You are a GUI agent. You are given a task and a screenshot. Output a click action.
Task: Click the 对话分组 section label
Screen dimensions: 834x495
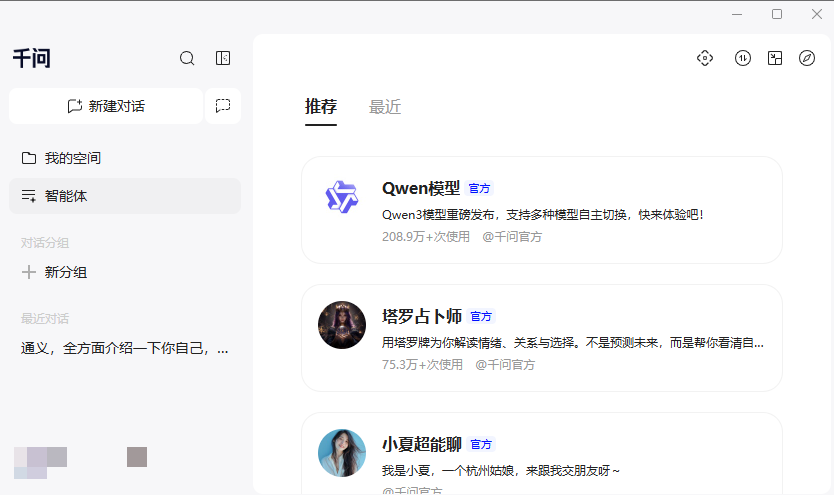tap(45, 243)
